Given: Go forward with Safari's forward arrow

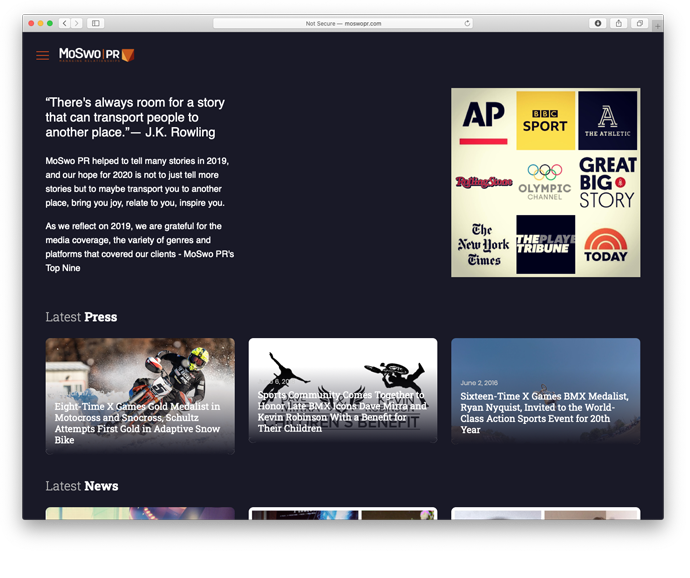Looking at the screenshot, I should [x=77, y=23].
